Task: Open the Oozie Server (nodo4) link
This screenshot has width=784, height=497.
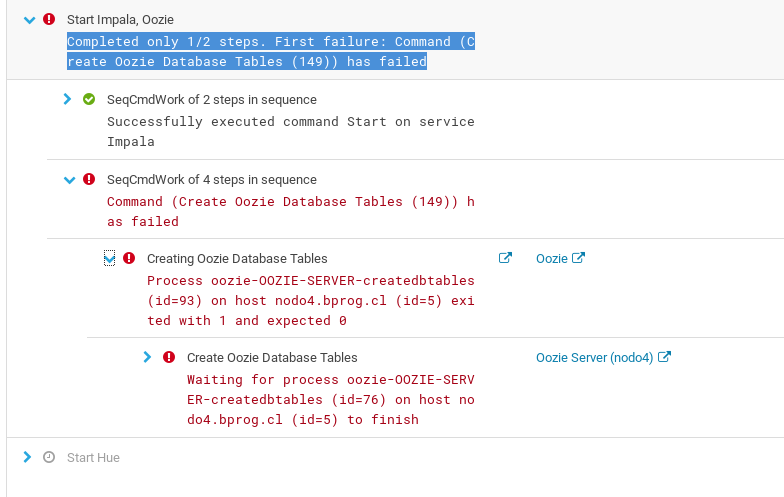Action: 594,357
